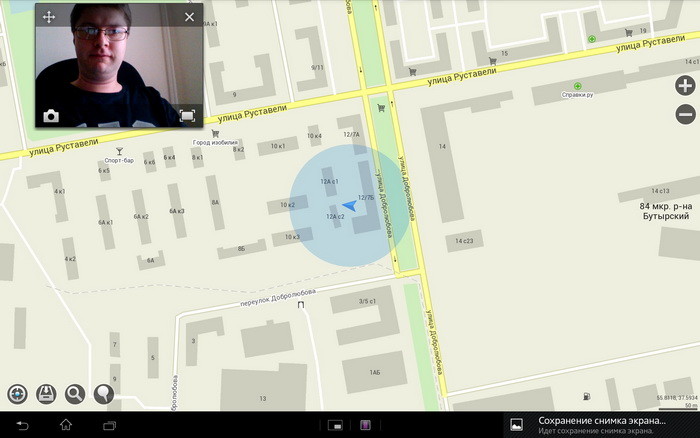Tap the purple small app icon in the navigation bar
Screen dimensions: 700x438
(x=366, y=426)
